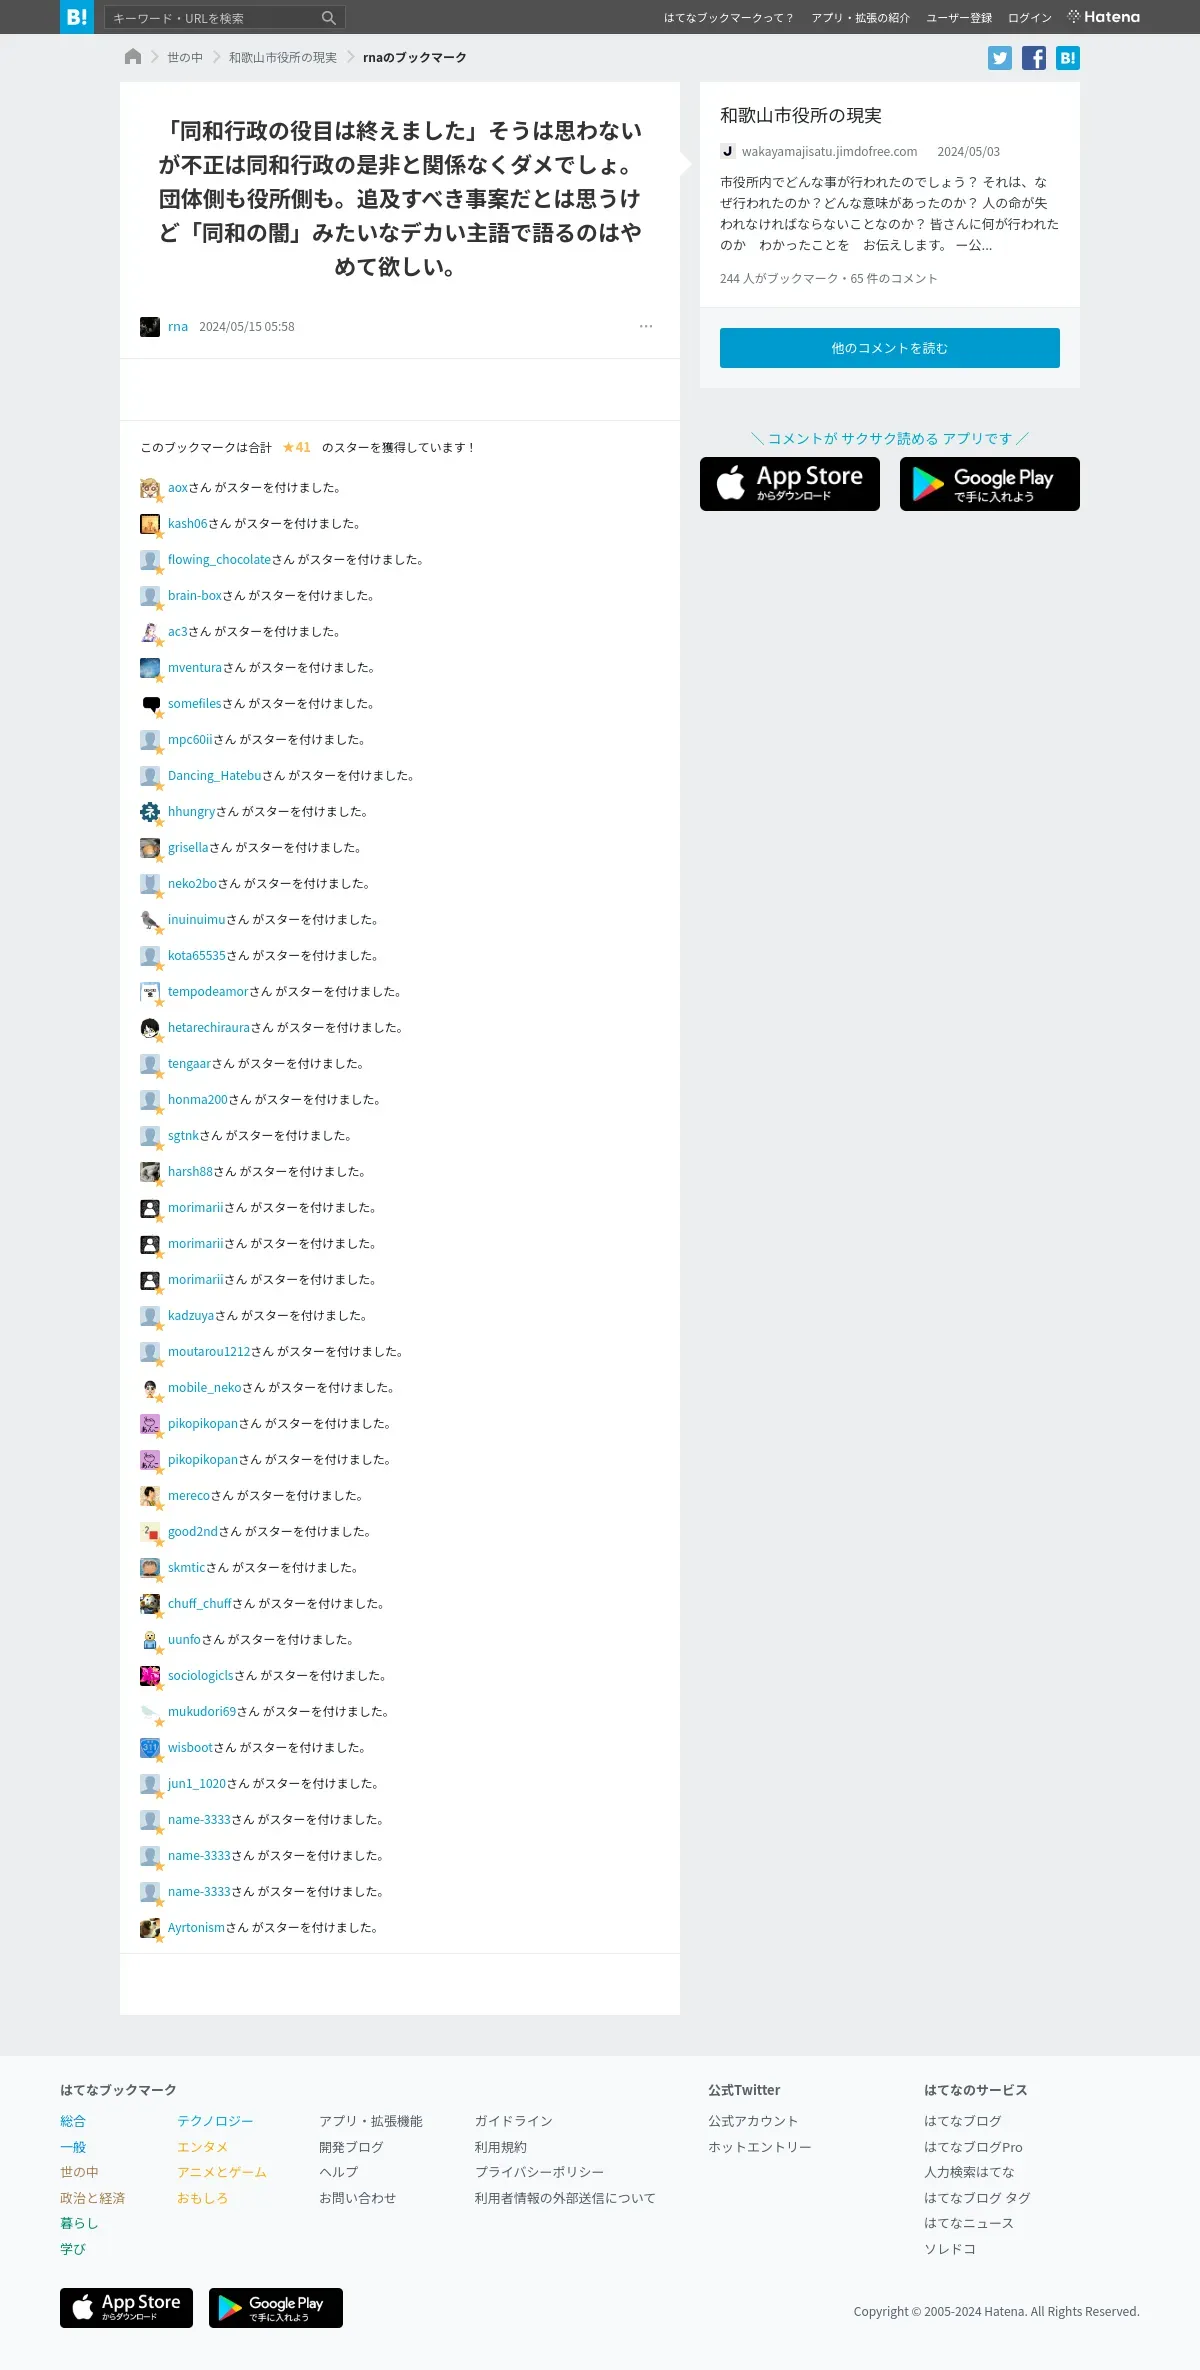Share via the Facebook icon
Image resolution: width=1200 pixels, height=2370 pixels.
tap(1034, 58)
